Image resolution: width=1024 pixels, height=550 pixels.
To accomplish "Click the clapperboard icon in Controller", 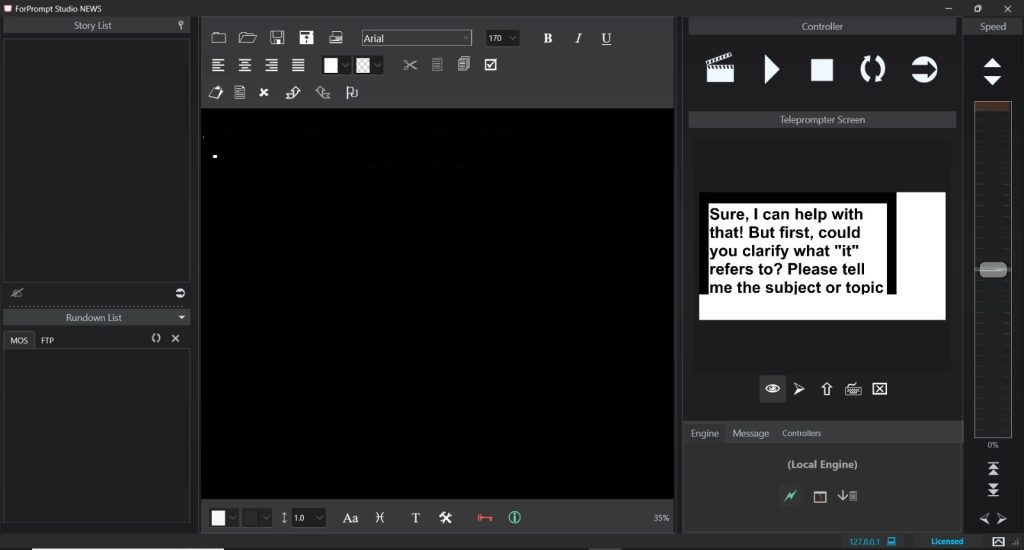I will [719, 69].
